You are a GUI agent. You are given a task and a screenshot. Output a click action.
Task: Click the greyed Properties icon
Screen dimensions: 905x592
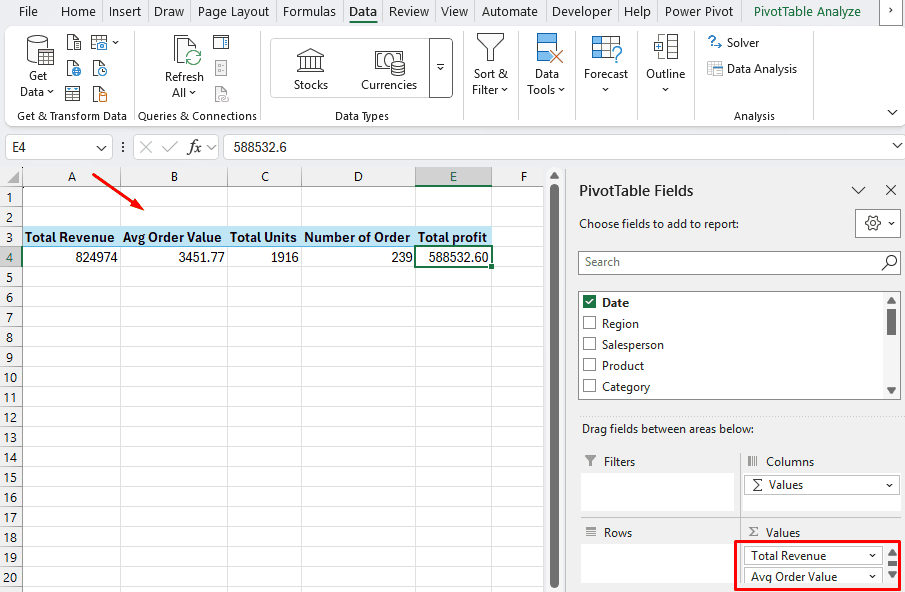point(221,69)
